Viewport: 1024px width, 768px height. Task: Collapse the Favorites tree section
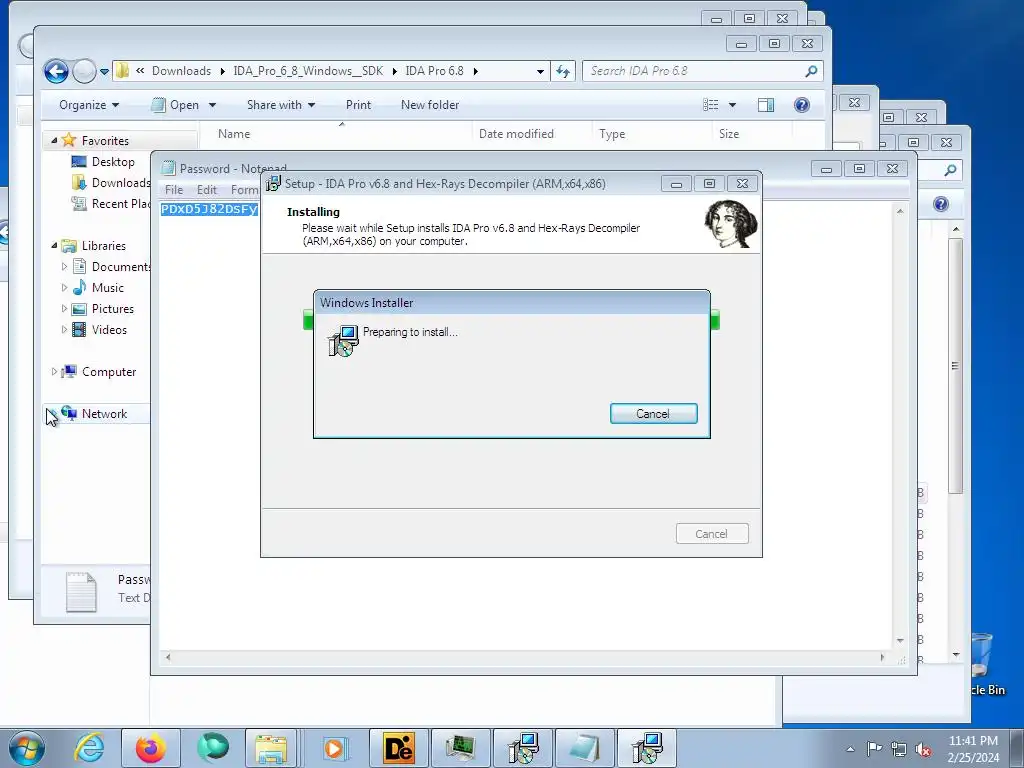tap(54, 140)
